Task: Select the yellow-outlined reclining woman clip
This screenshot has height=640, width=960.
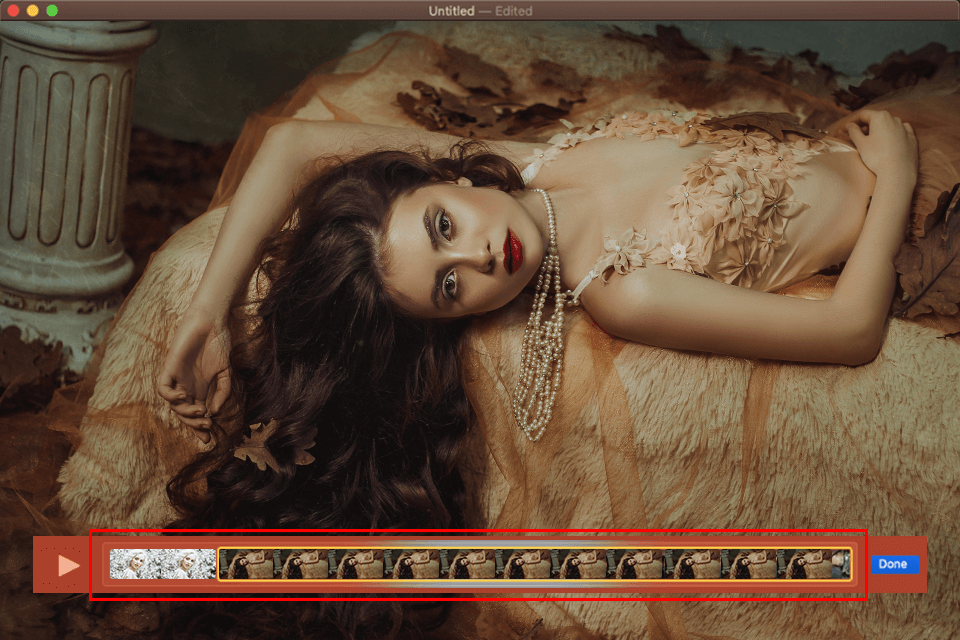Action: [x=534, y=564]
